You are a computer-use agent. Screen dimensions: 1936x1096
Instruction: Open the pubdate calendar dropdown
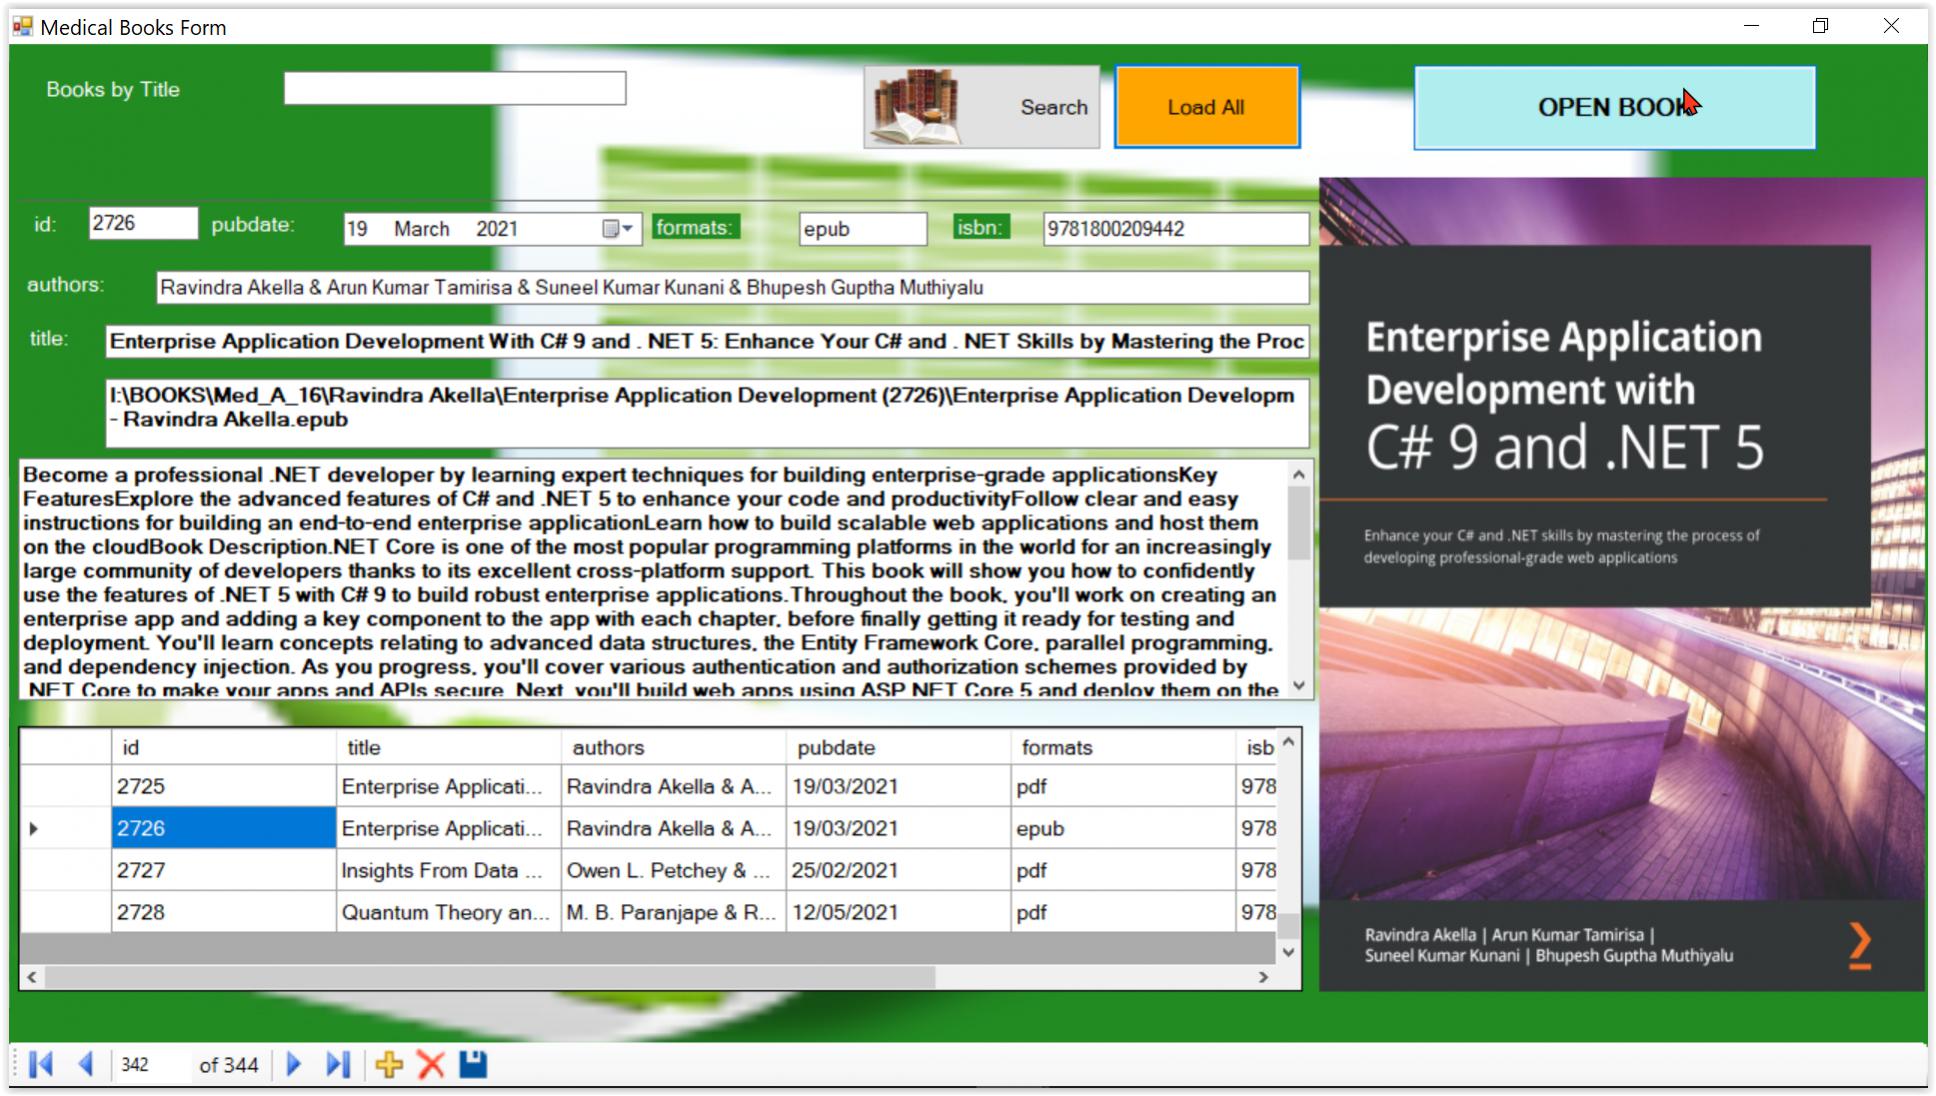pyautogui.click(x=618, y=229)
